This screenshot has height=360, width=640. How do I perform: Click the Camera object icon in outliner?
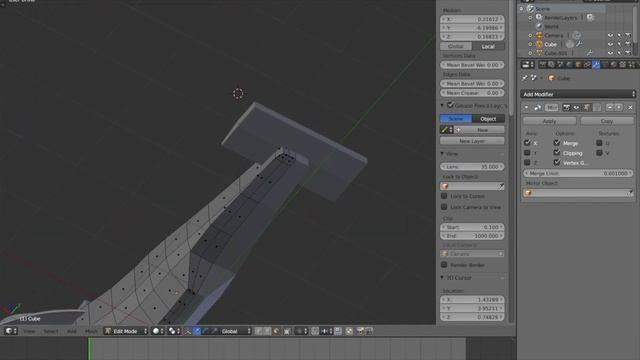click(x=540, y=36)
